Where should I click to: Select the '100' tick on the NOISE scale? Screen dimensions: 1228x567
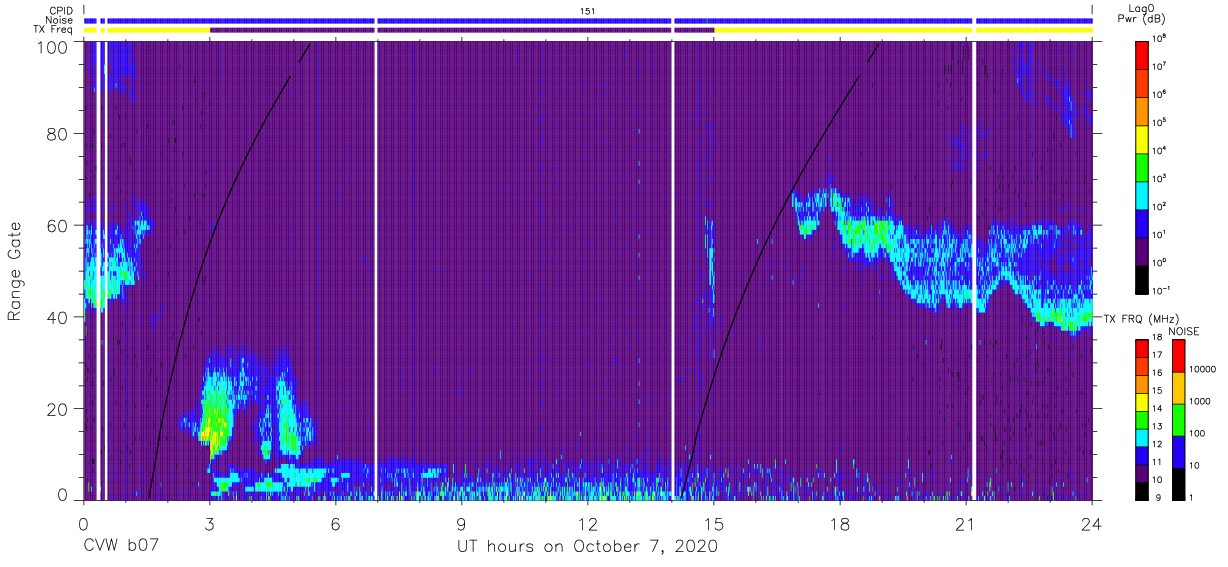(1196, 433)
